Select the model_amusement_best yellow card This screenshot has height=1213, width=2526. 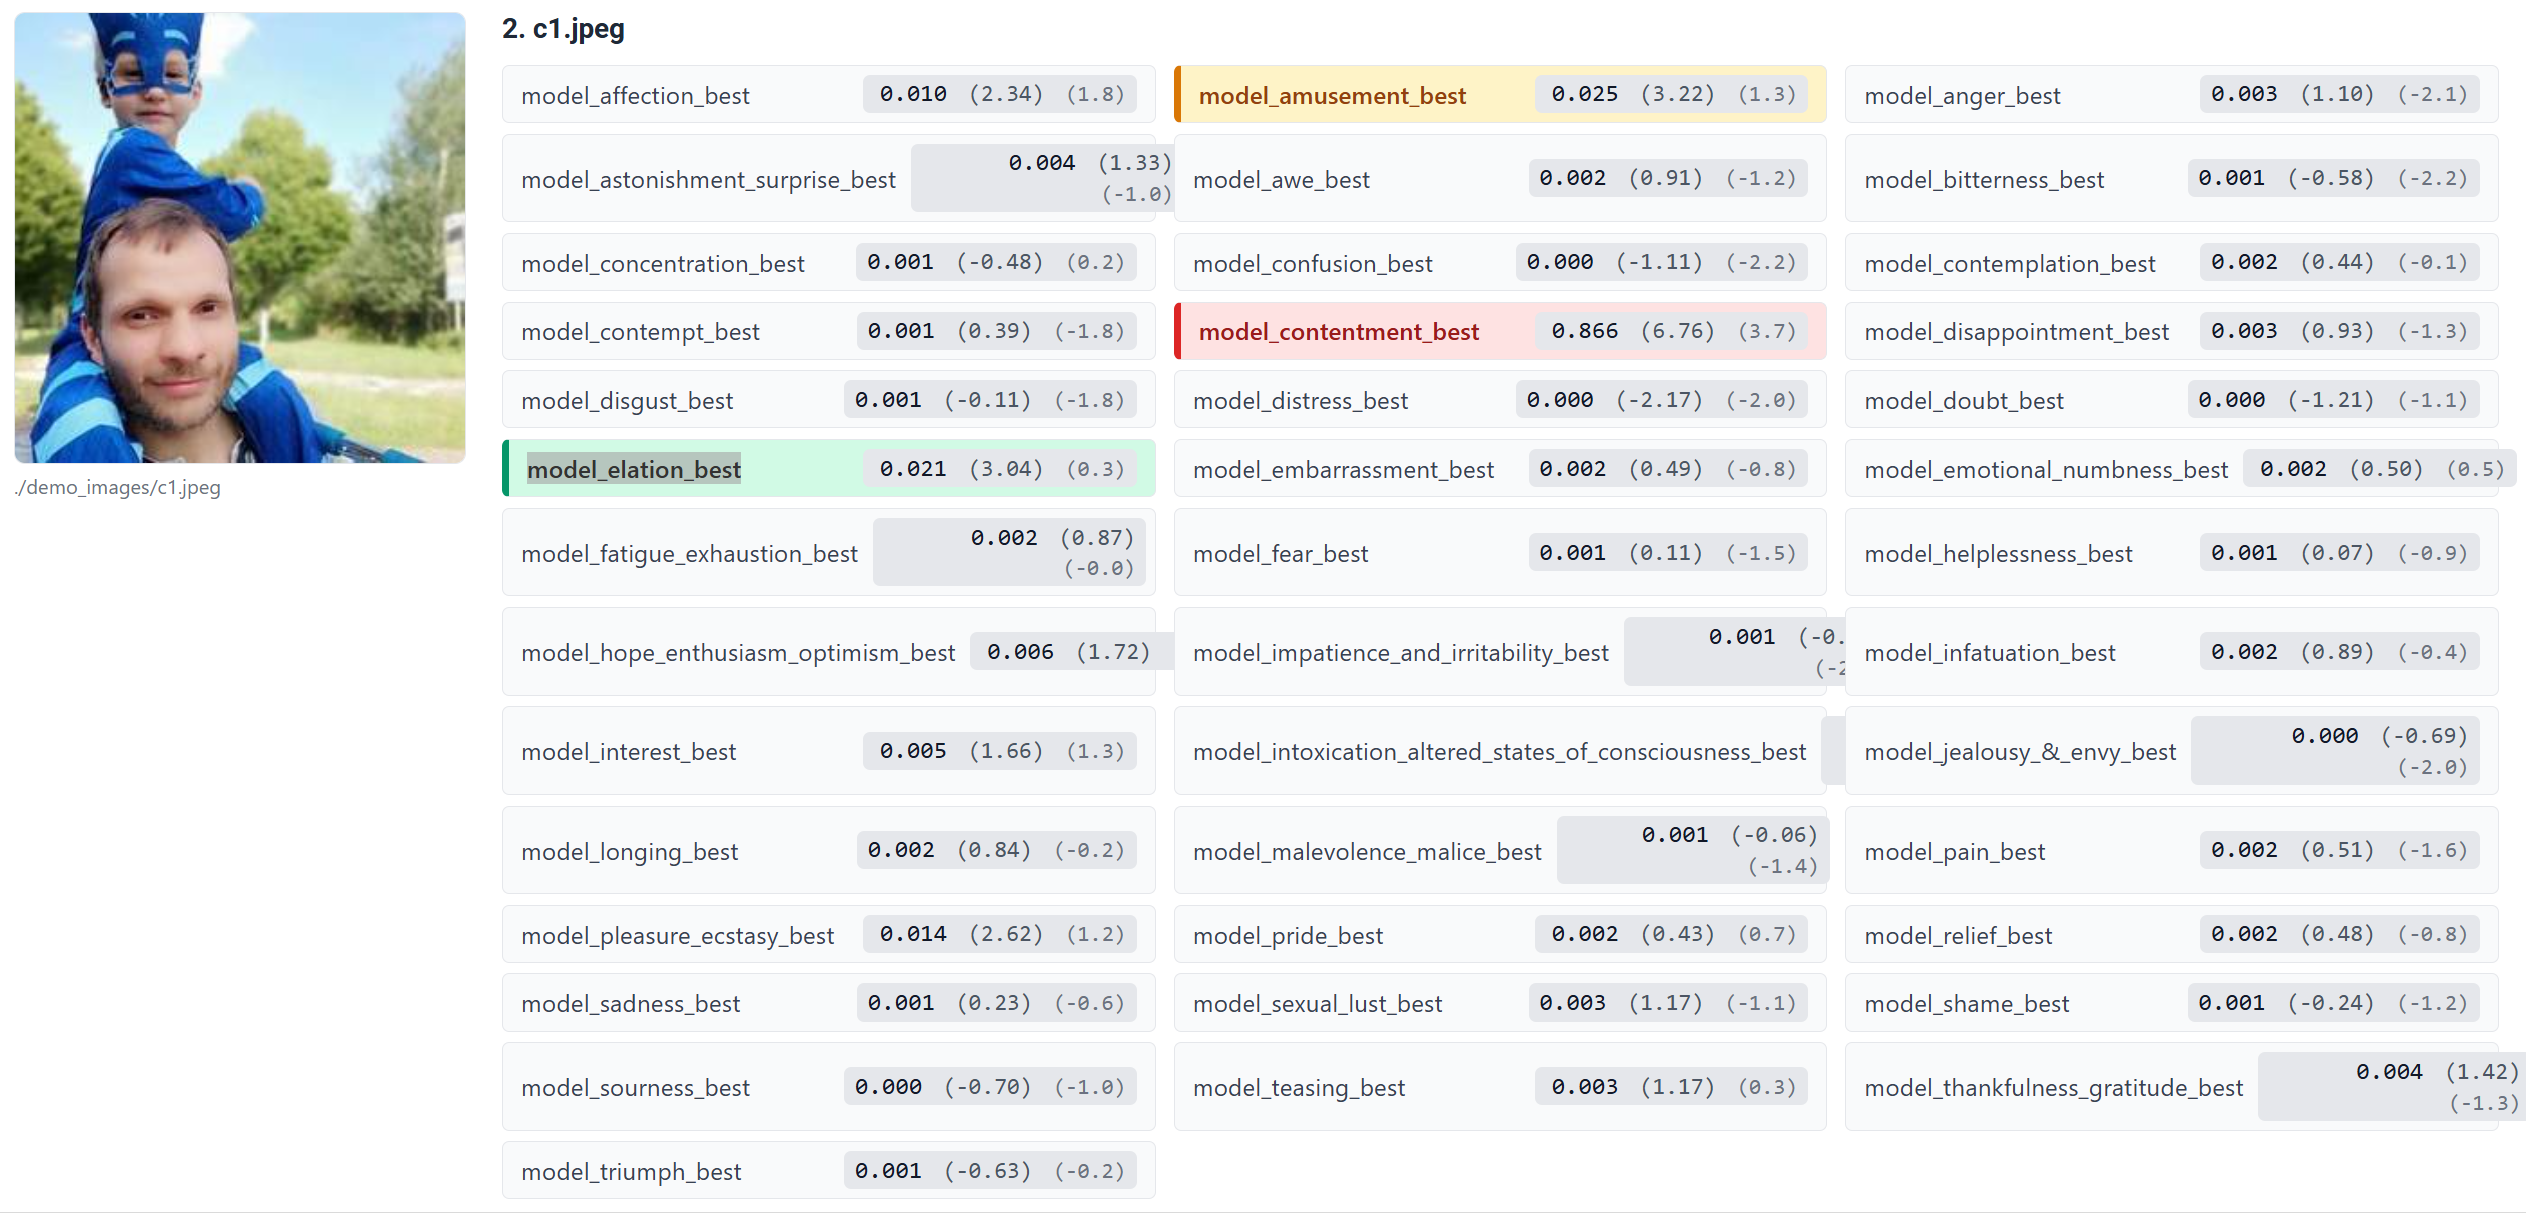pos(1499,95)
